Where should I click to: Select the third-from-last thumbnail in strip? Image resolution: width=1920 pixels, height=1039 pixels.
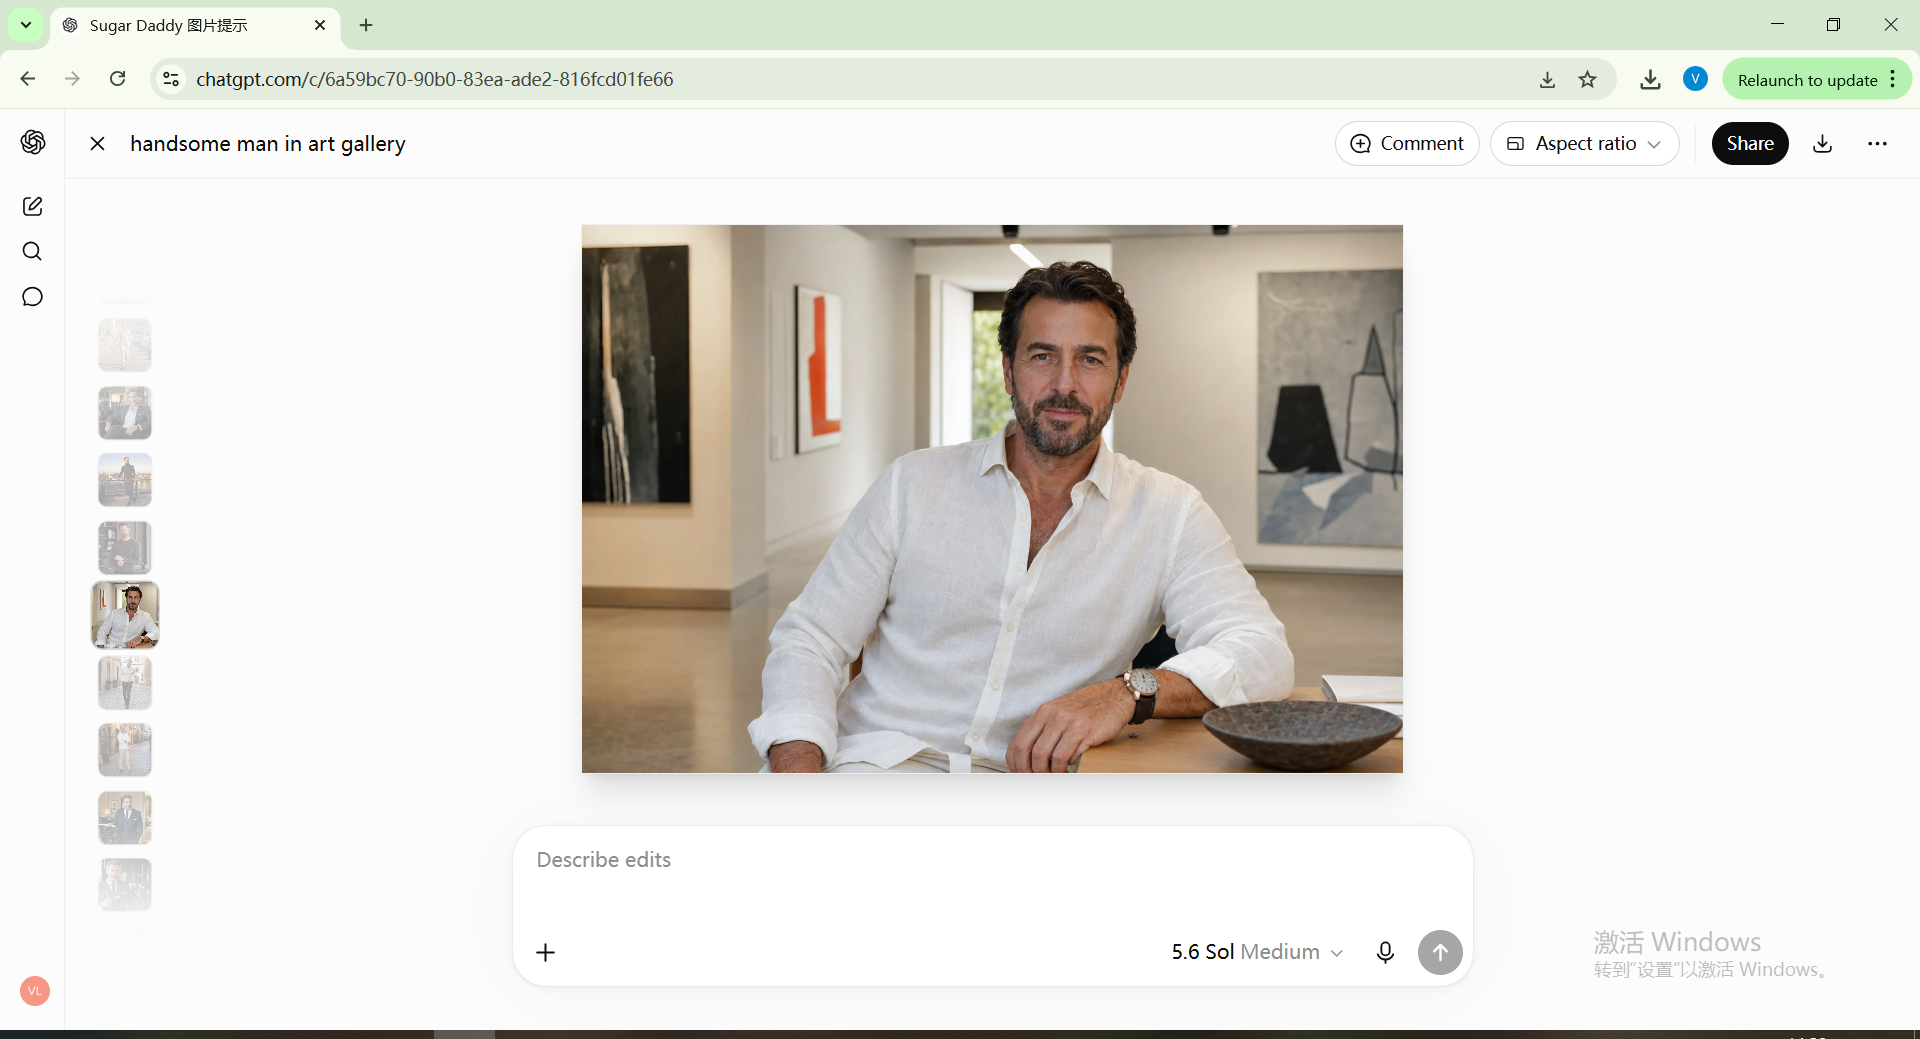[125, 750]
